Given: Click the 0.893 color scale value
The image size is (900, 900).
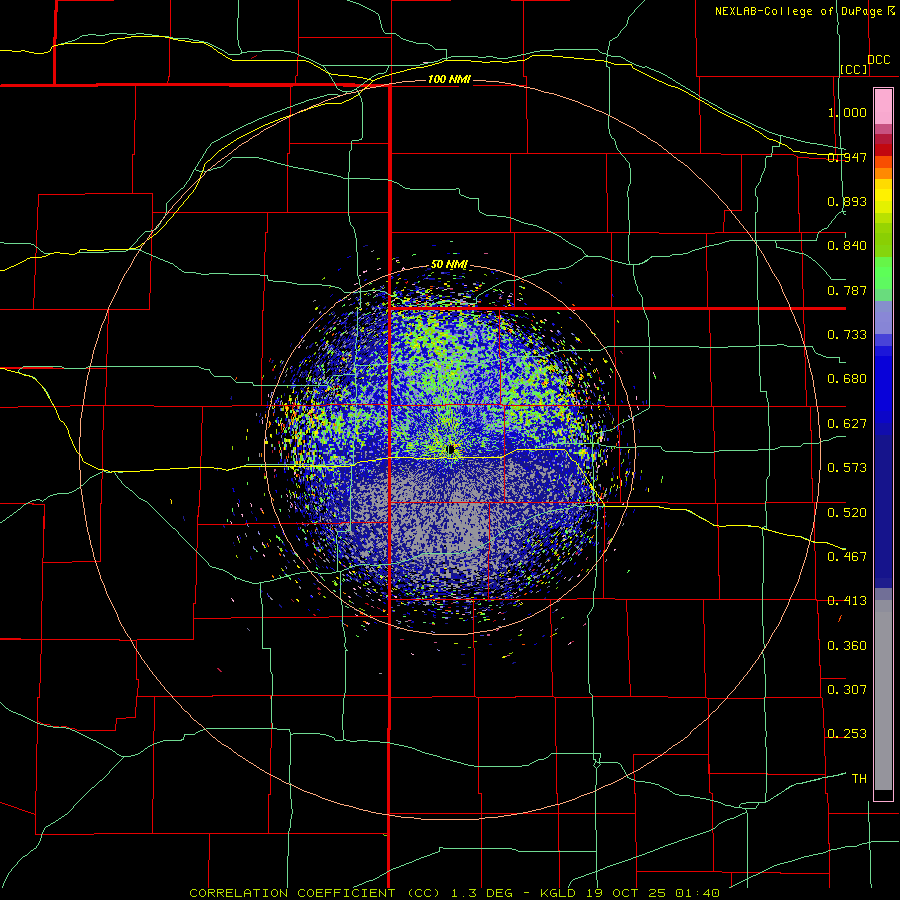Looking at the screenshot, I should (847, 201).
